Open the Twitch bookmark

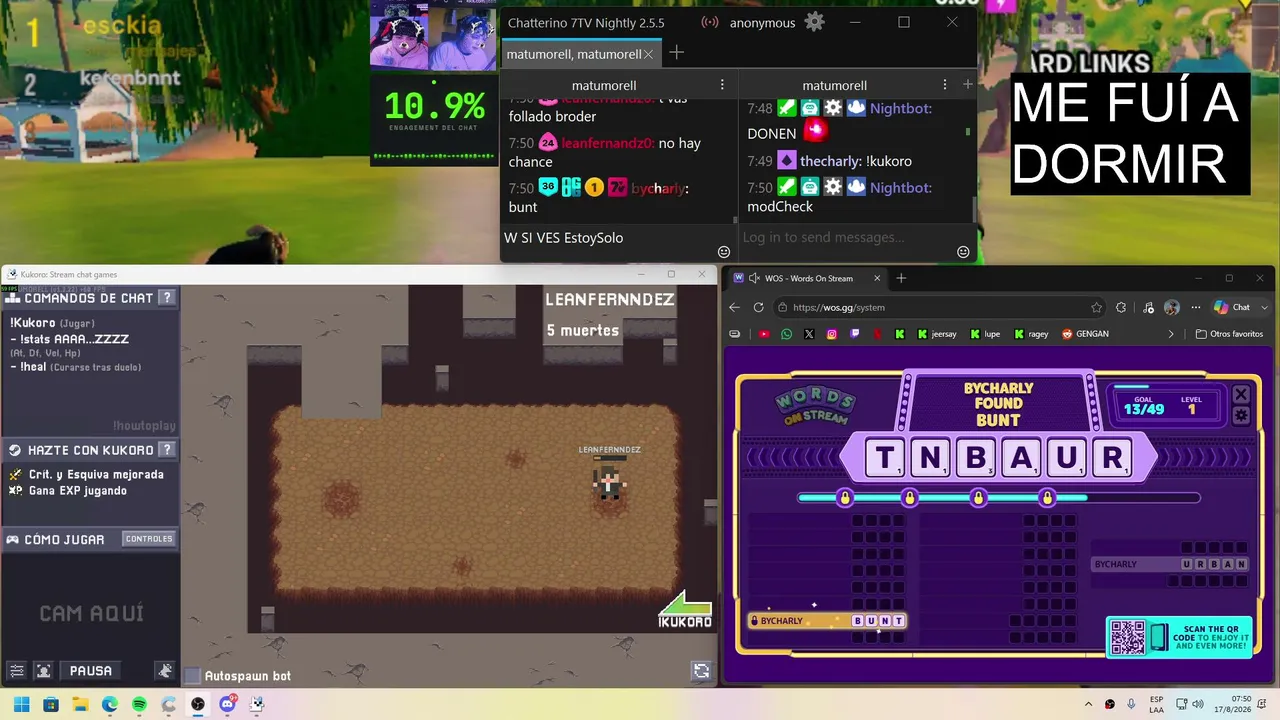pyautogui.click(x=854, y=334)
